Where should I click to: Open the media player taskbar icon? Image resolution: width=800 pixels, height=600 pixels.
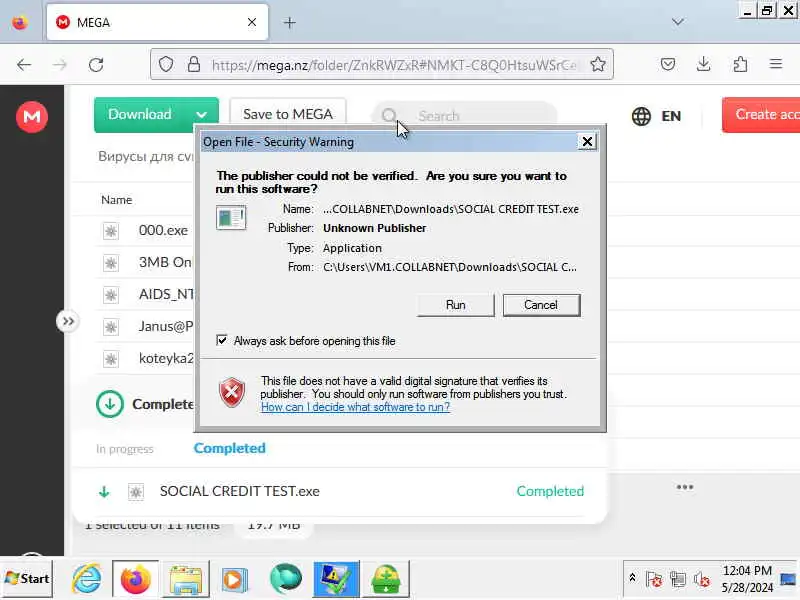(235, 580)
